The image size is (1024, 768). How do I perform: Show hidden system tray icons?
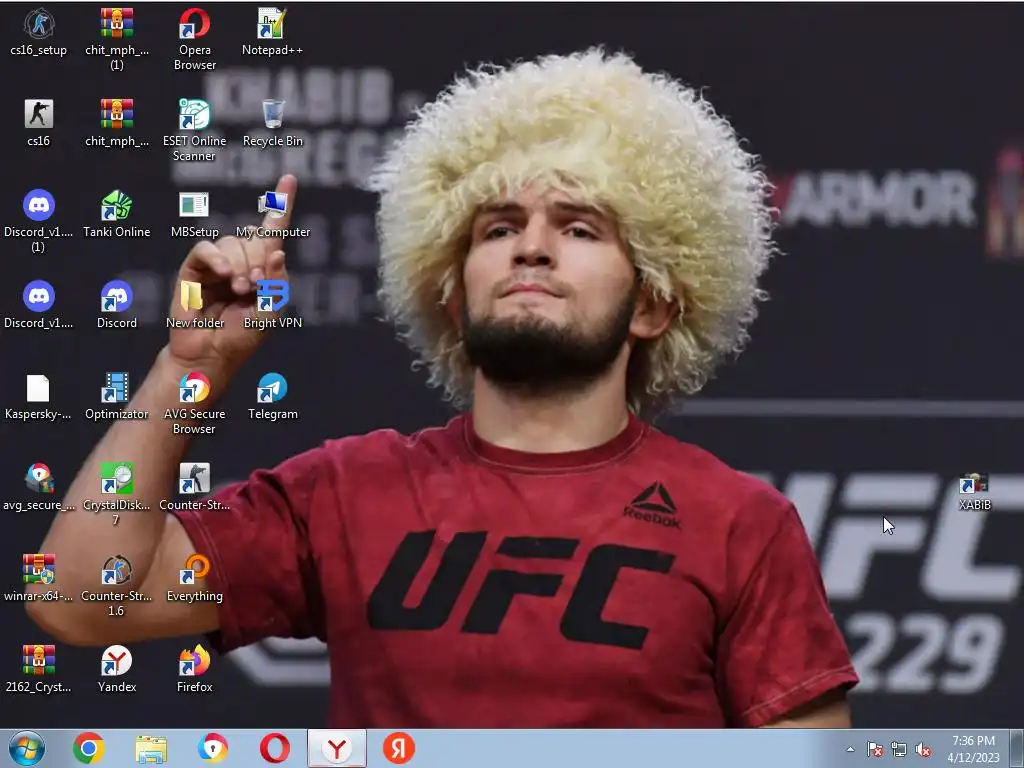[850, 749]
